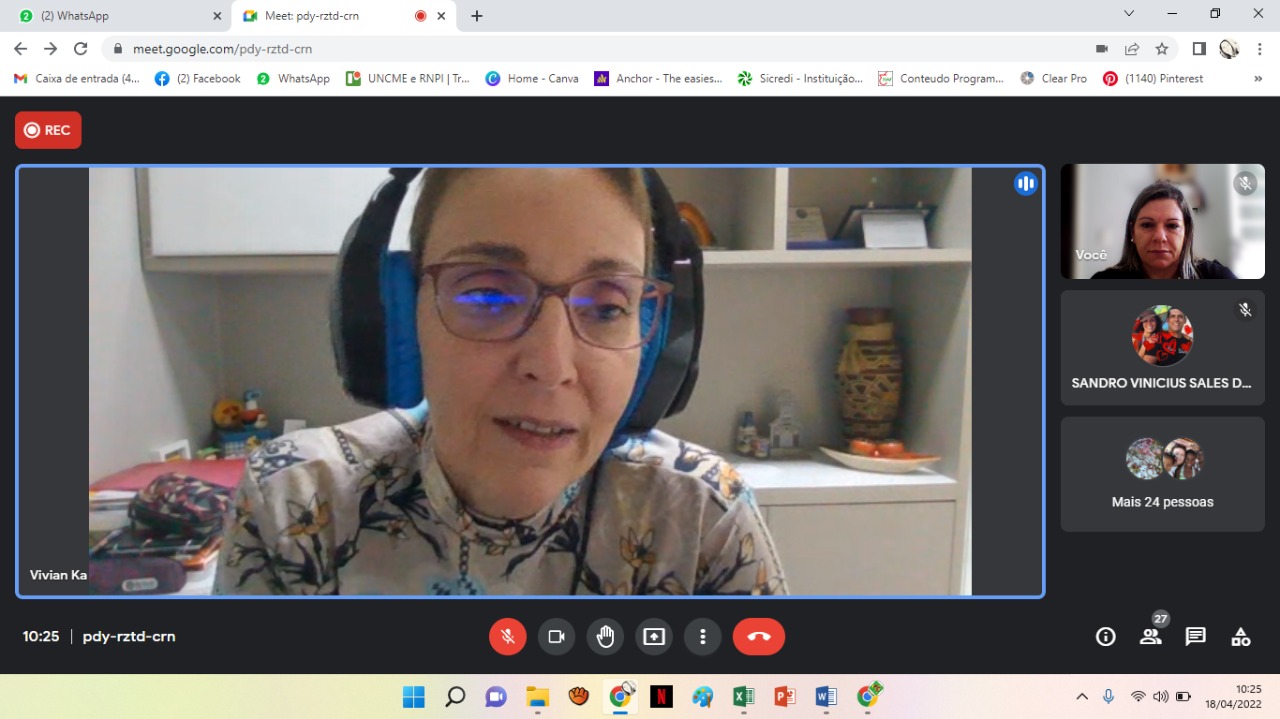Open a new browser tab
The image size is (1280, 719).
[x=477, y=16]
